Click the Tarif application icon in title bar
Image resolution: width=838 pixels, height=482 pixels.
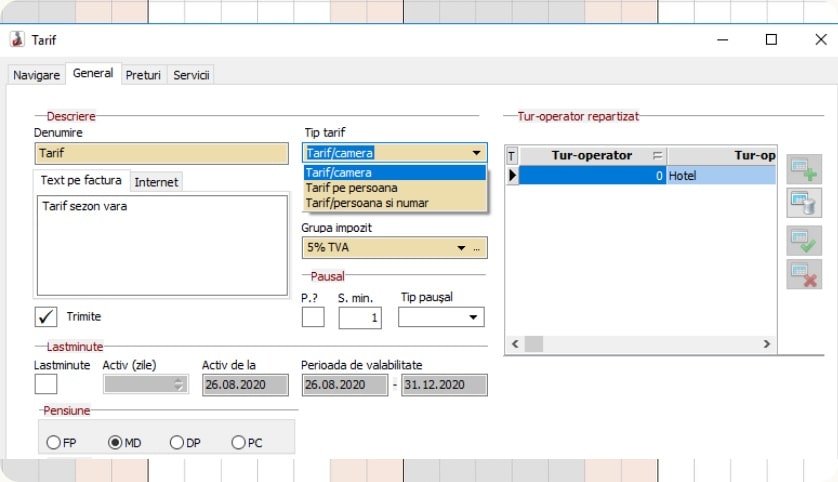point(18,40)
